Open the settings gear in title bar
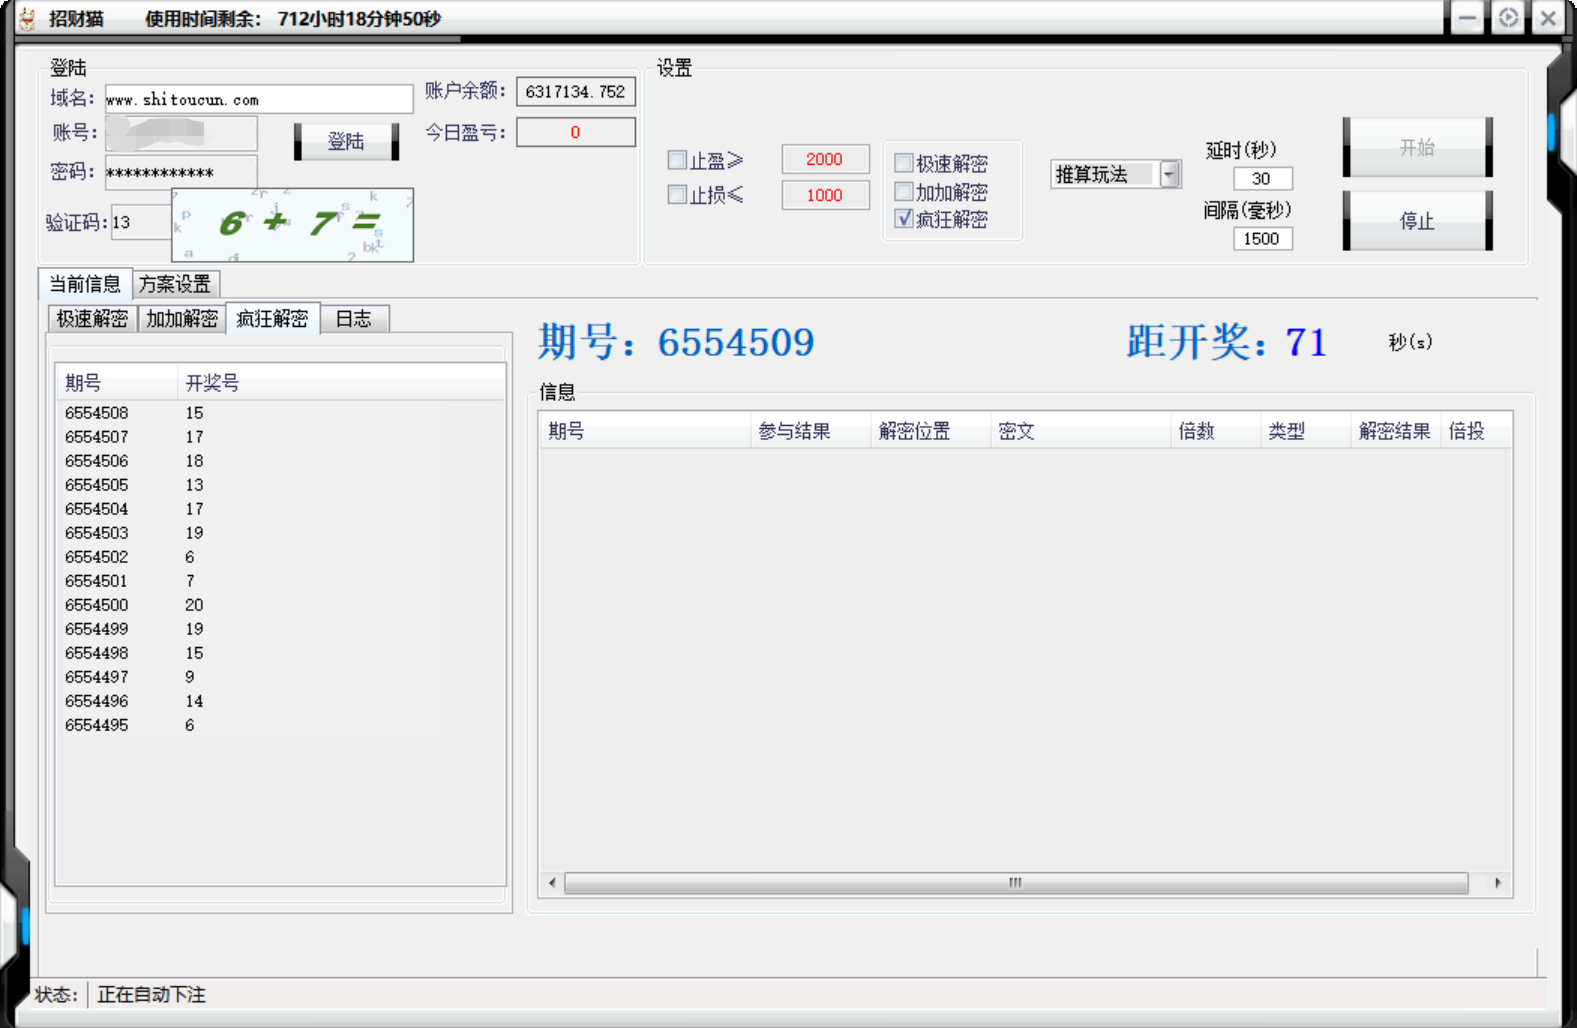The width and height of the screenshot is (1577, 1028). coord(1508,18)
